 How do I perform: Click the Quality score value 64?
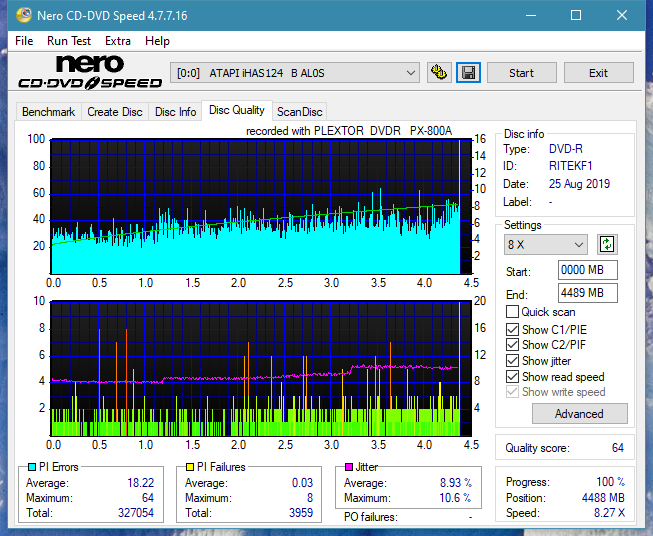[618, 448]
